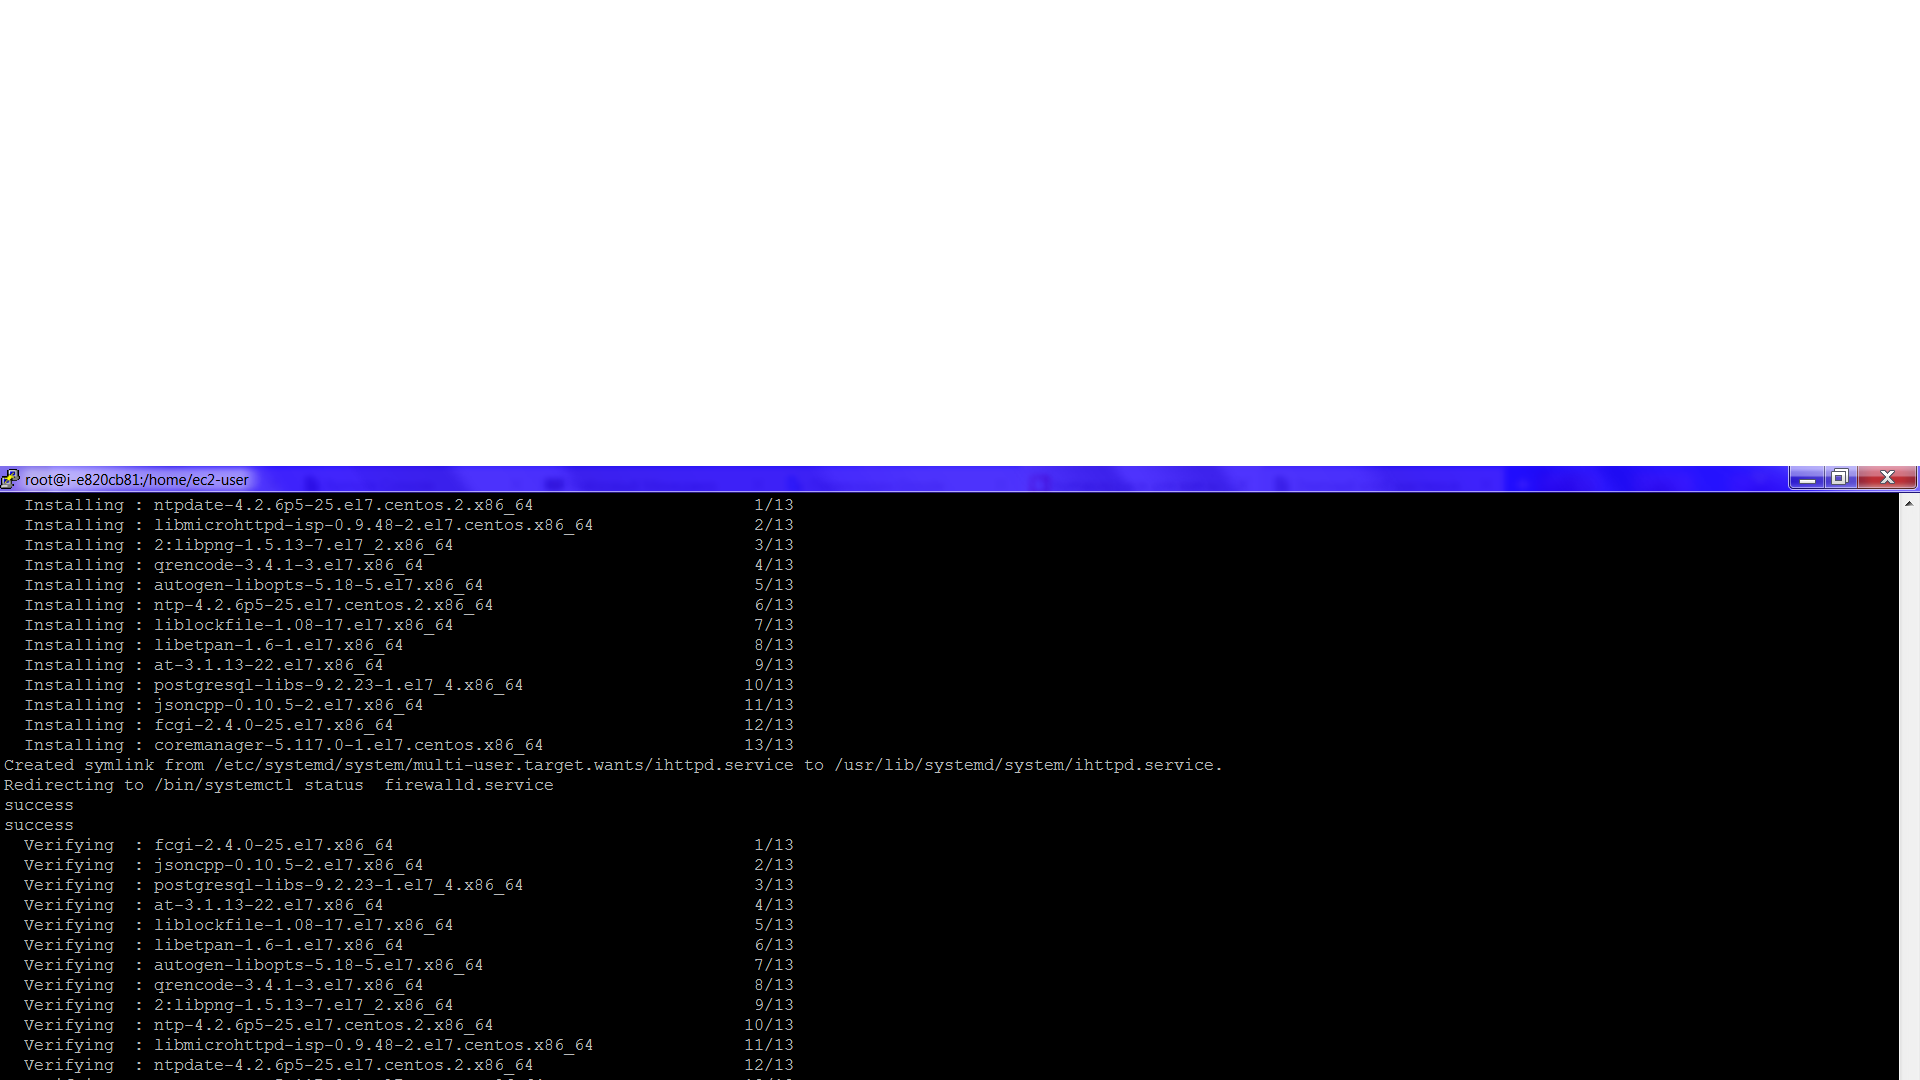Click the 'Installing : ntpdate-4.2.6p5-25' line
This screenshot has height=1080, width=1920.
tap(278, 505)
